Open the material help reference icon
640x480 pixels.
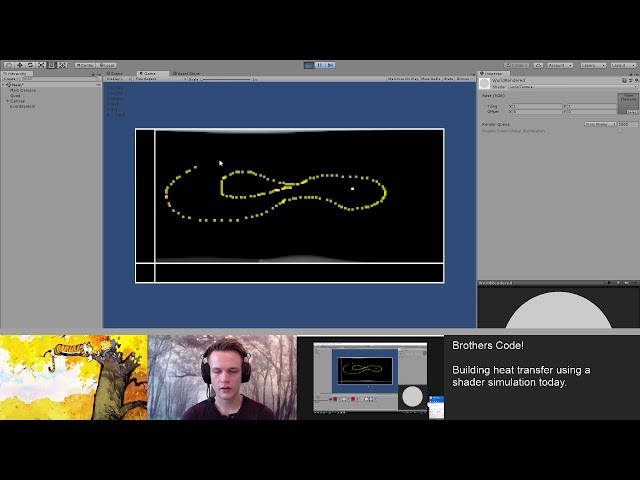[x=624, y=80]
